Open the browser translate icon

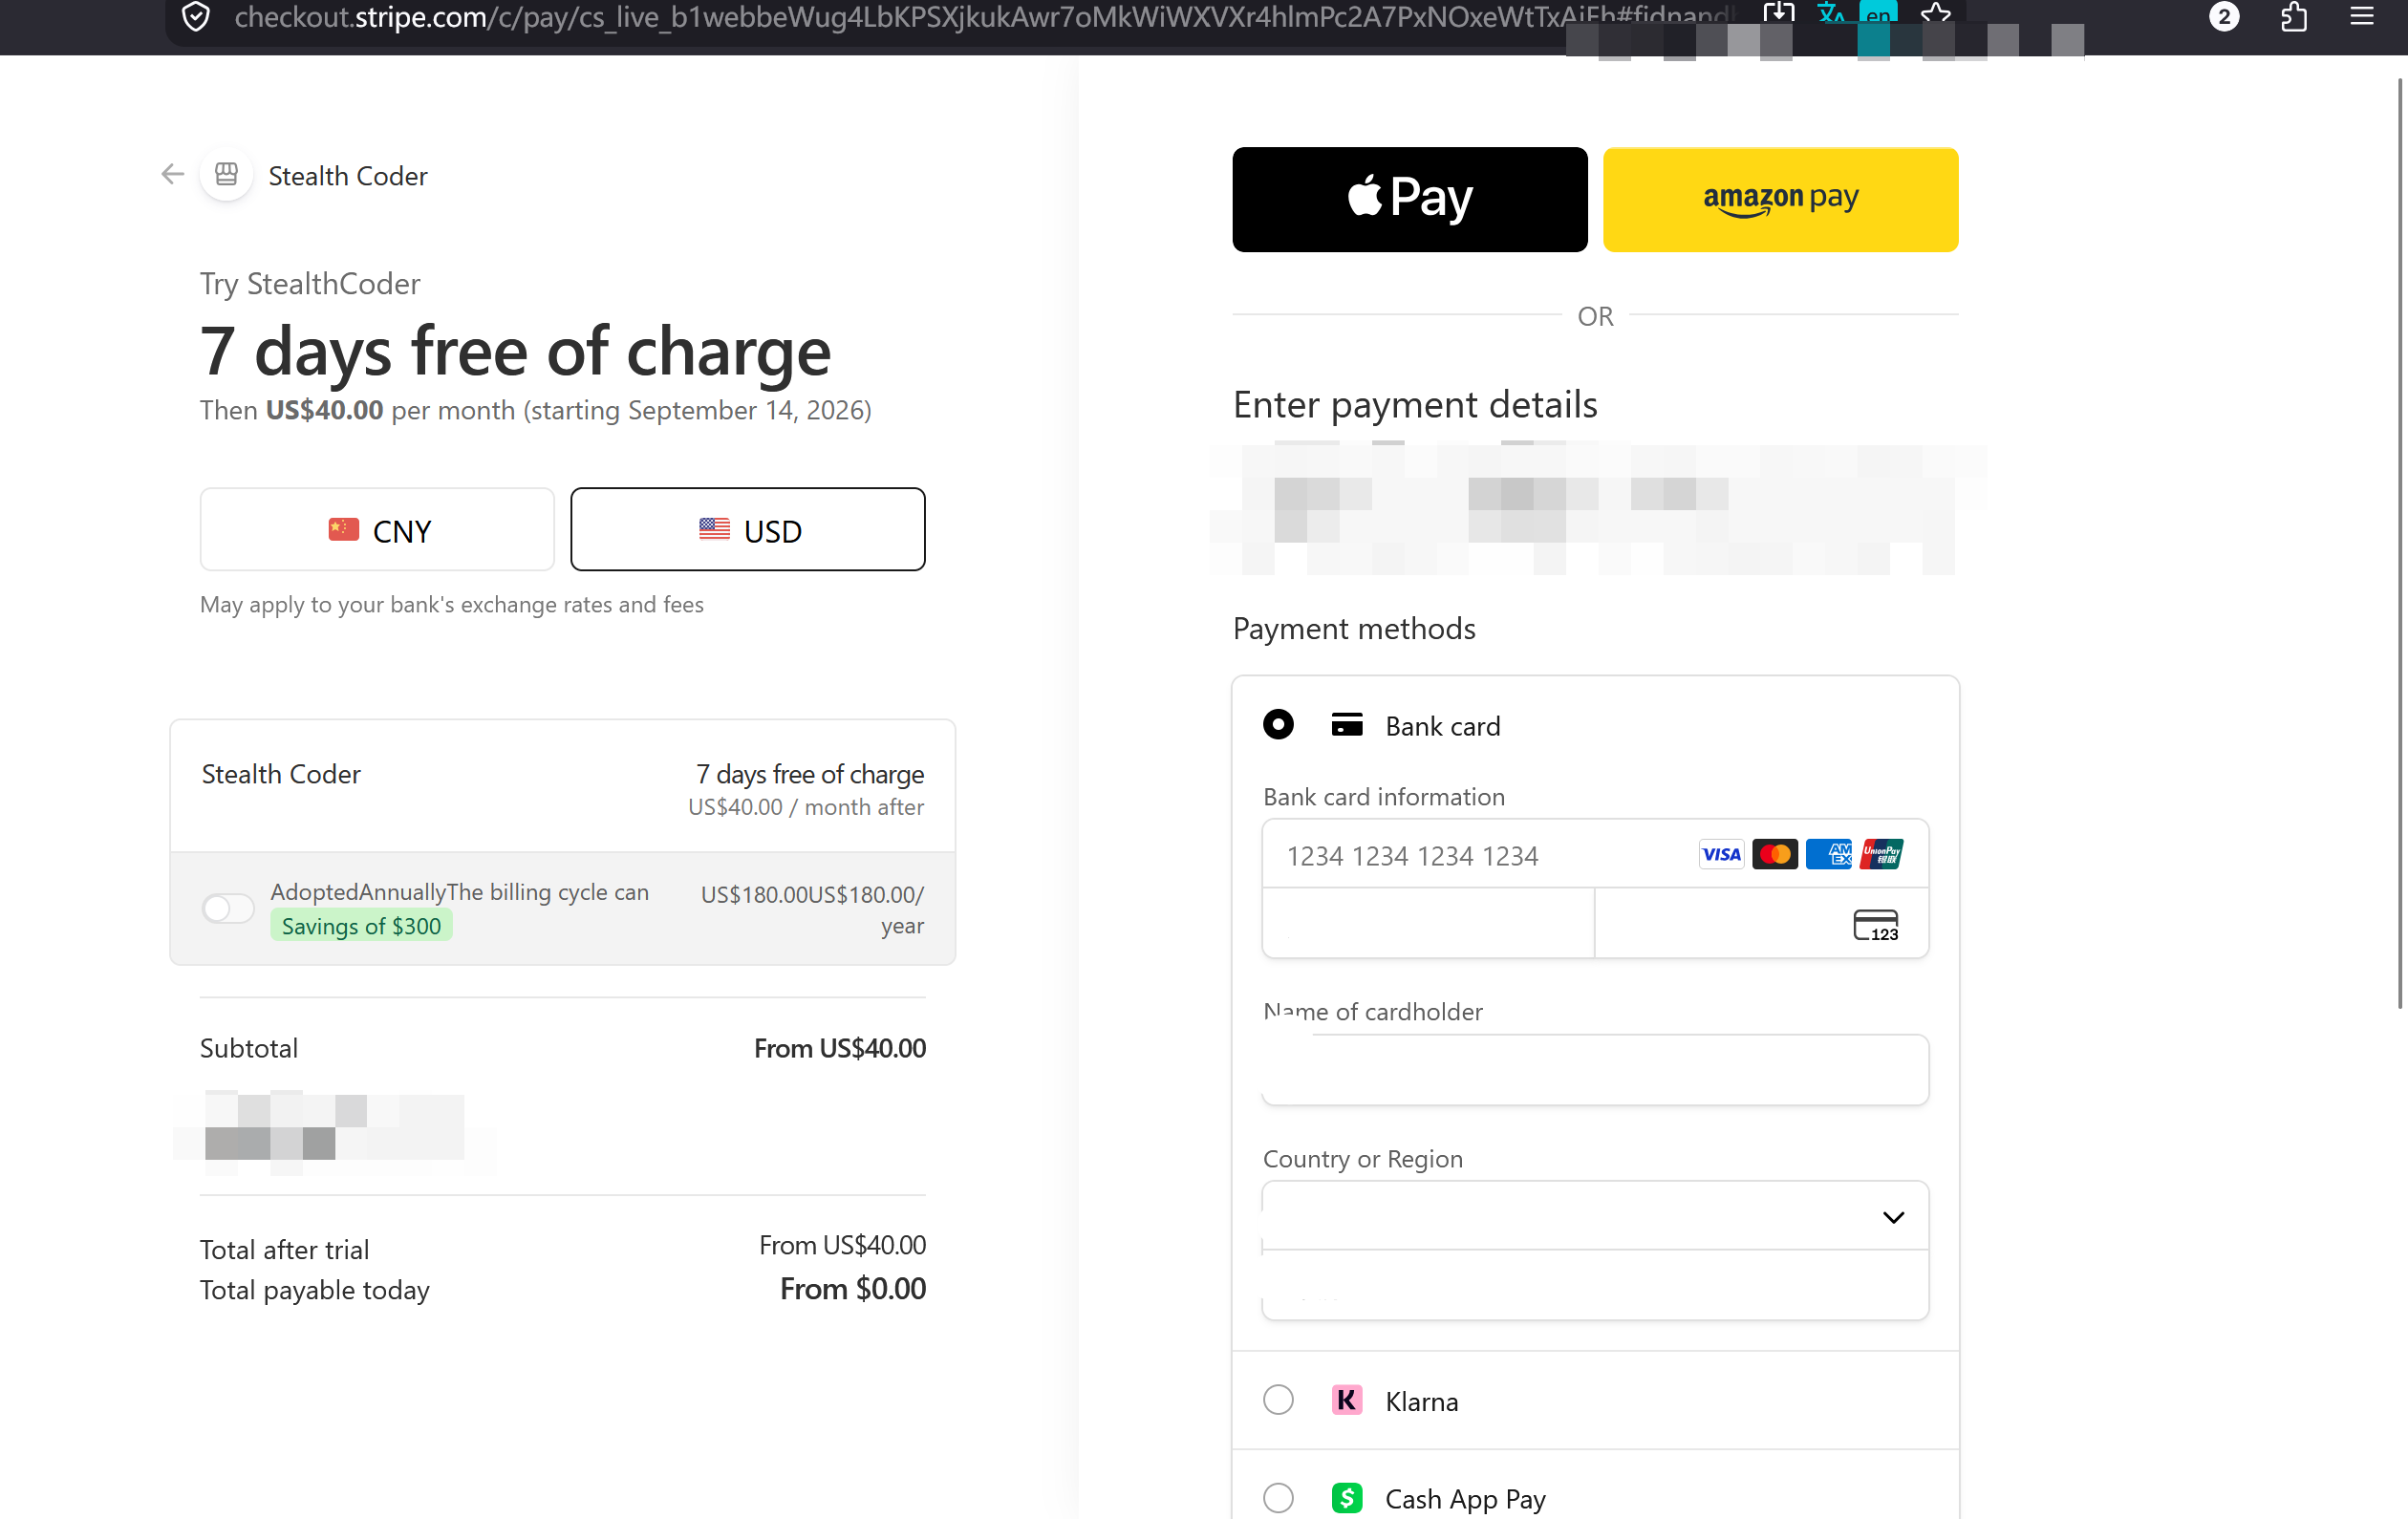point(1830,14)
